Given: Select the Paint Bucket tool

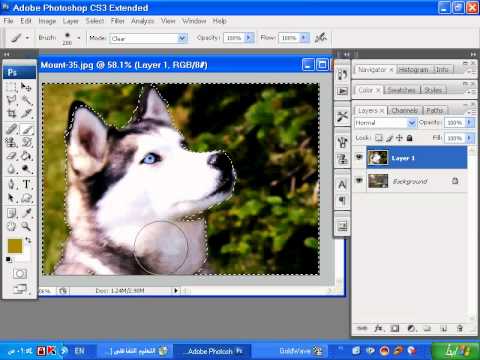Looking at the screenshot, I should [x=26, y=156].
